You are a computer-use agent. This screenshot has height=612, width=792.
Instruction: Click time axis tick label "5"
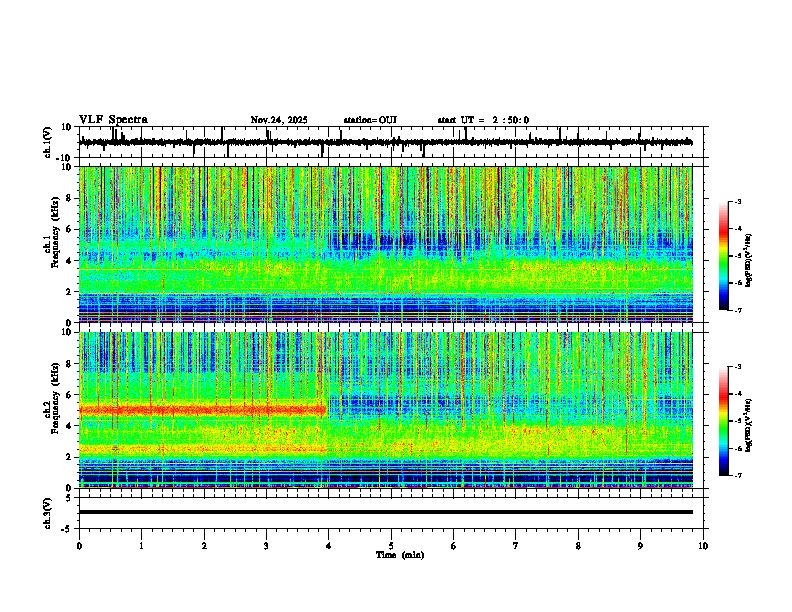(391, 546)
